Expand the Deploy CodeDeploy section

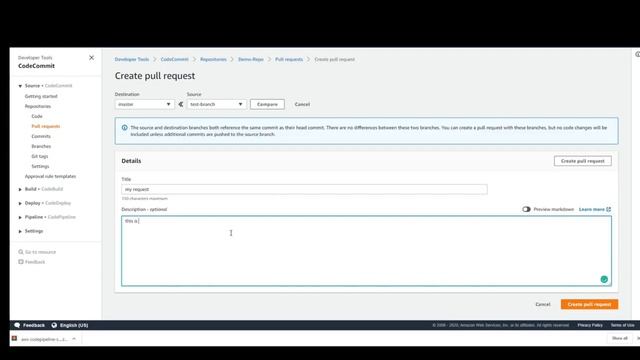tap(20, 203)
